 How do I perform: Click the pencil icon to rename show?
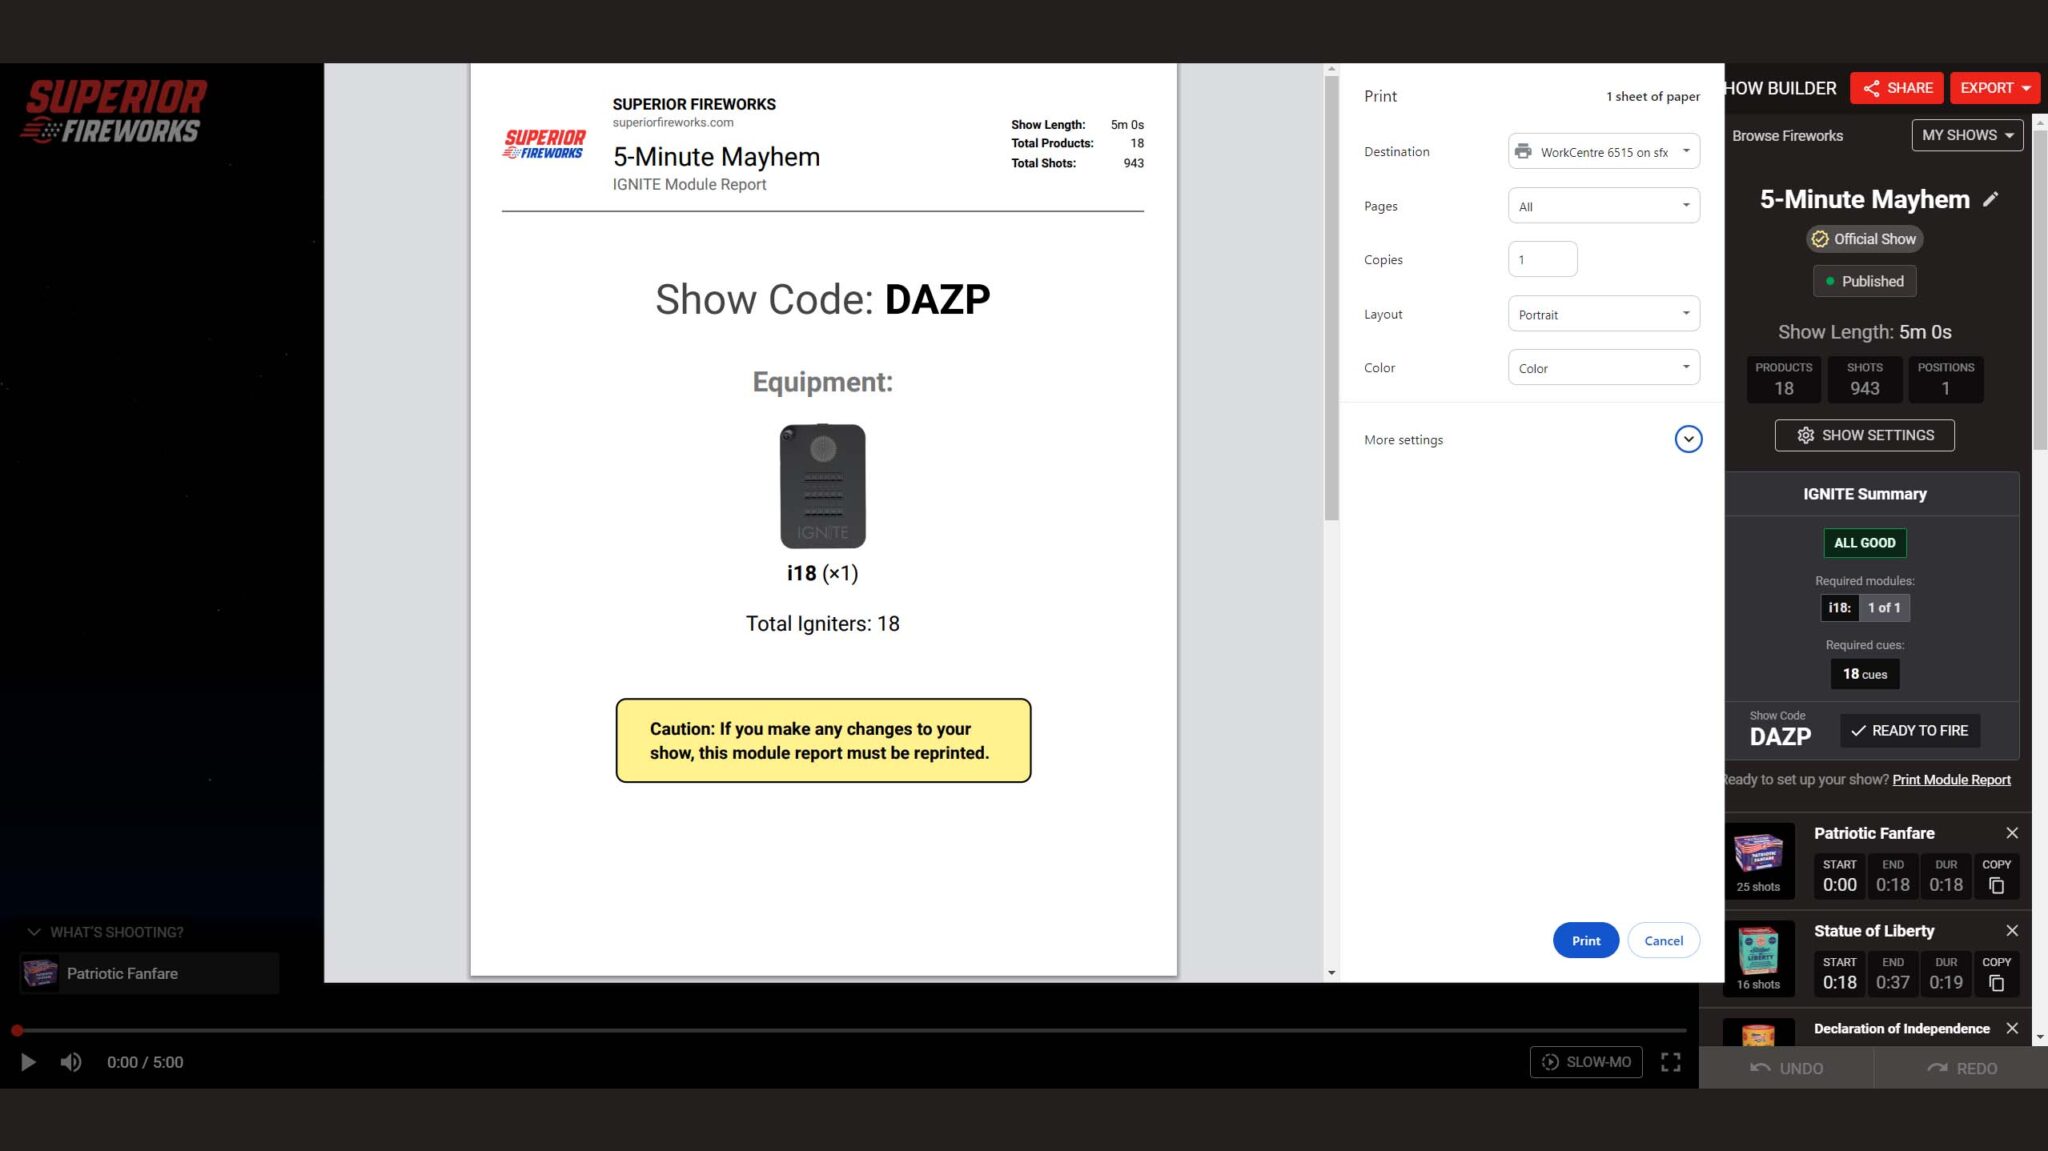coord(1991,199)
